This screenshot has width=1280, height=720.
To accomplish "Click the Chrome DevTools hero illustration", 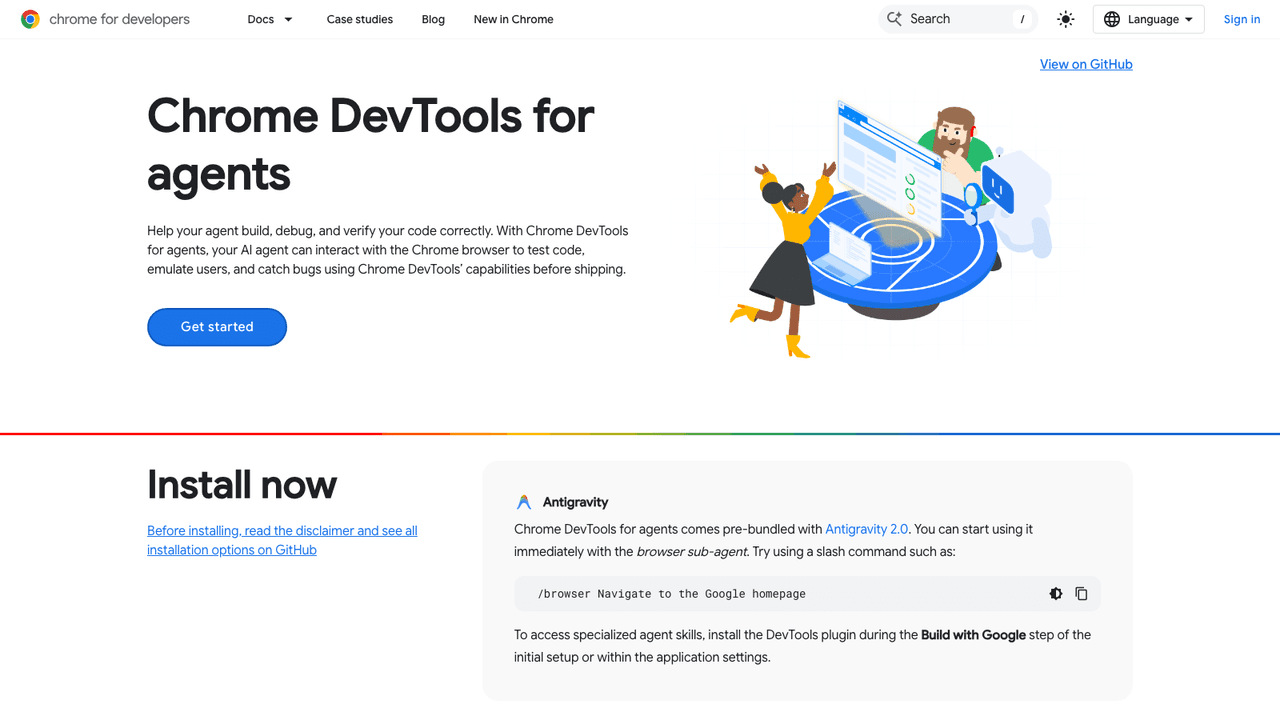I will 892,228.
